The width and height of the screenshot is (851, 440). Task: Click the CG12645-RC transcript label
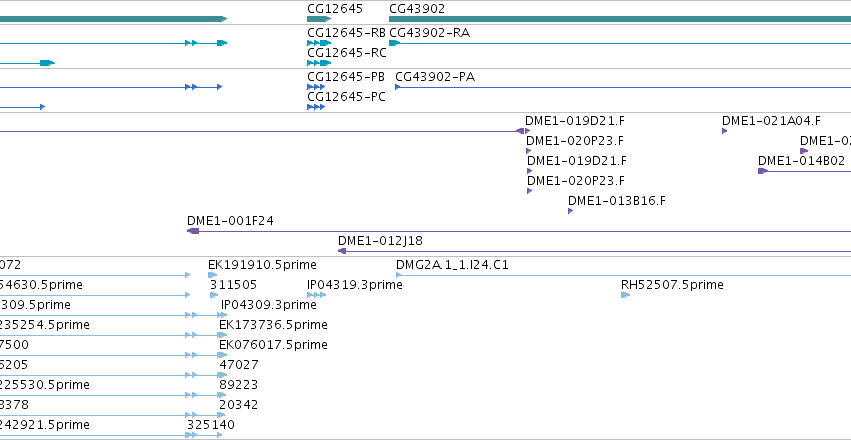pos(346,53)
